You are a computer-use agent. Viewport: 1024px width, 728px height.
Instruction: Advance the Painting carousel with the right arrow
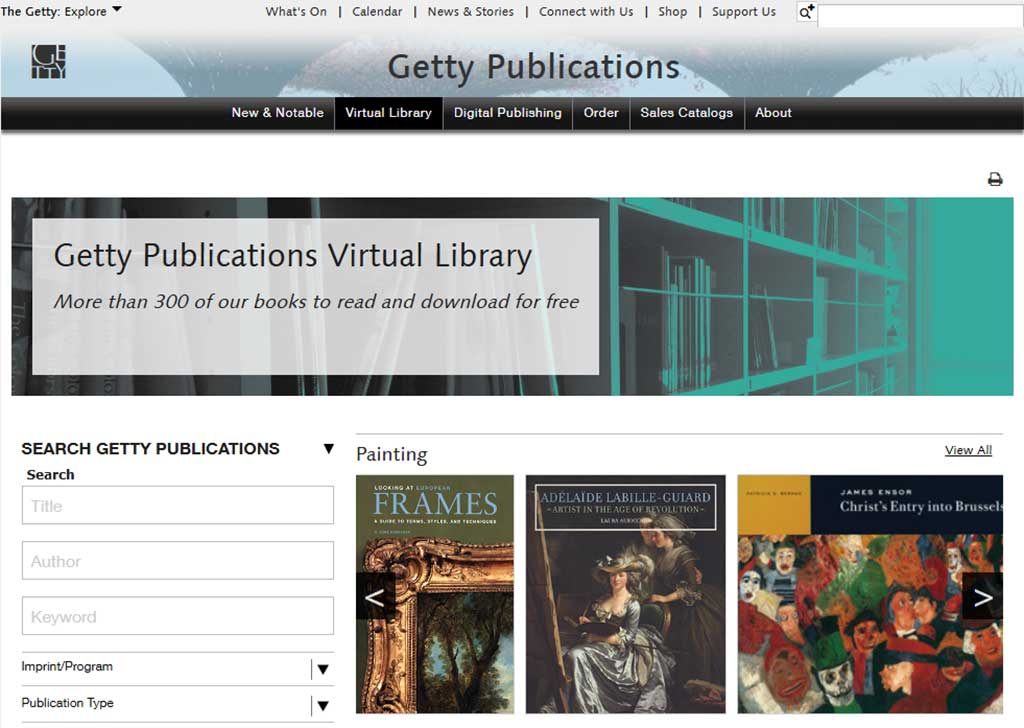pyautogui.click(x=982, y=596)
